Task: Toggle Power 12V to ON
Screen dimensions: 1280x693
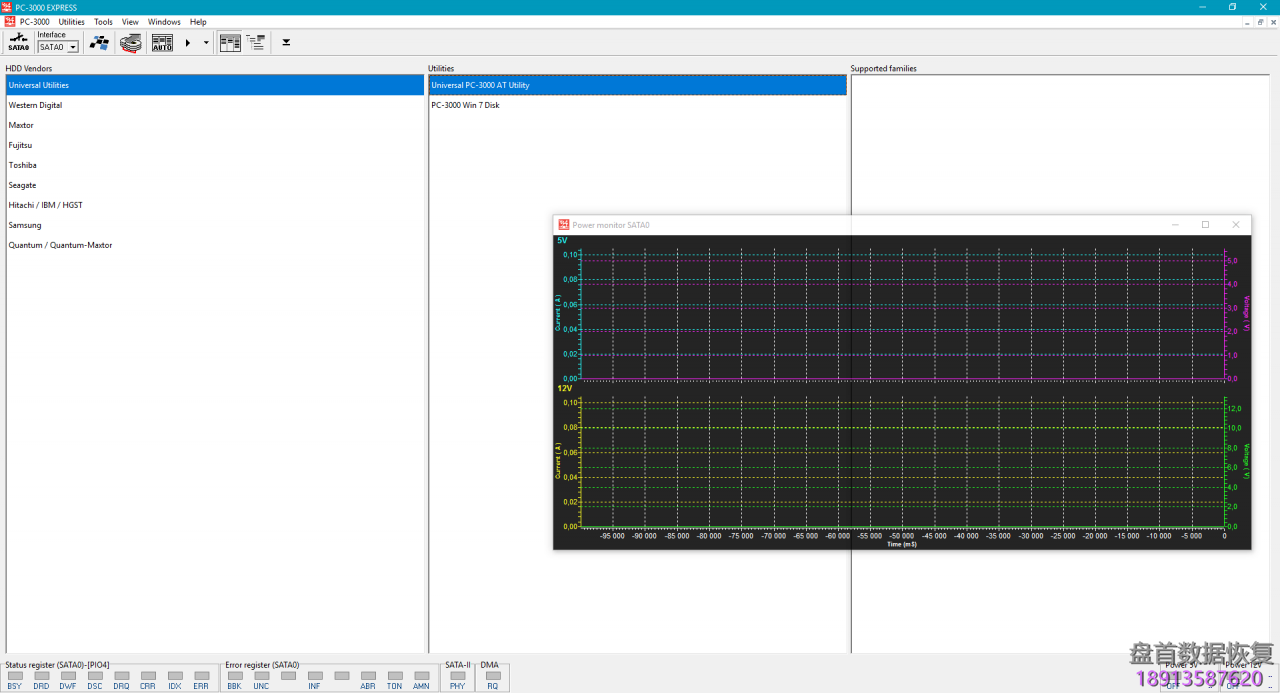Action: click(x=1232, y=676)
